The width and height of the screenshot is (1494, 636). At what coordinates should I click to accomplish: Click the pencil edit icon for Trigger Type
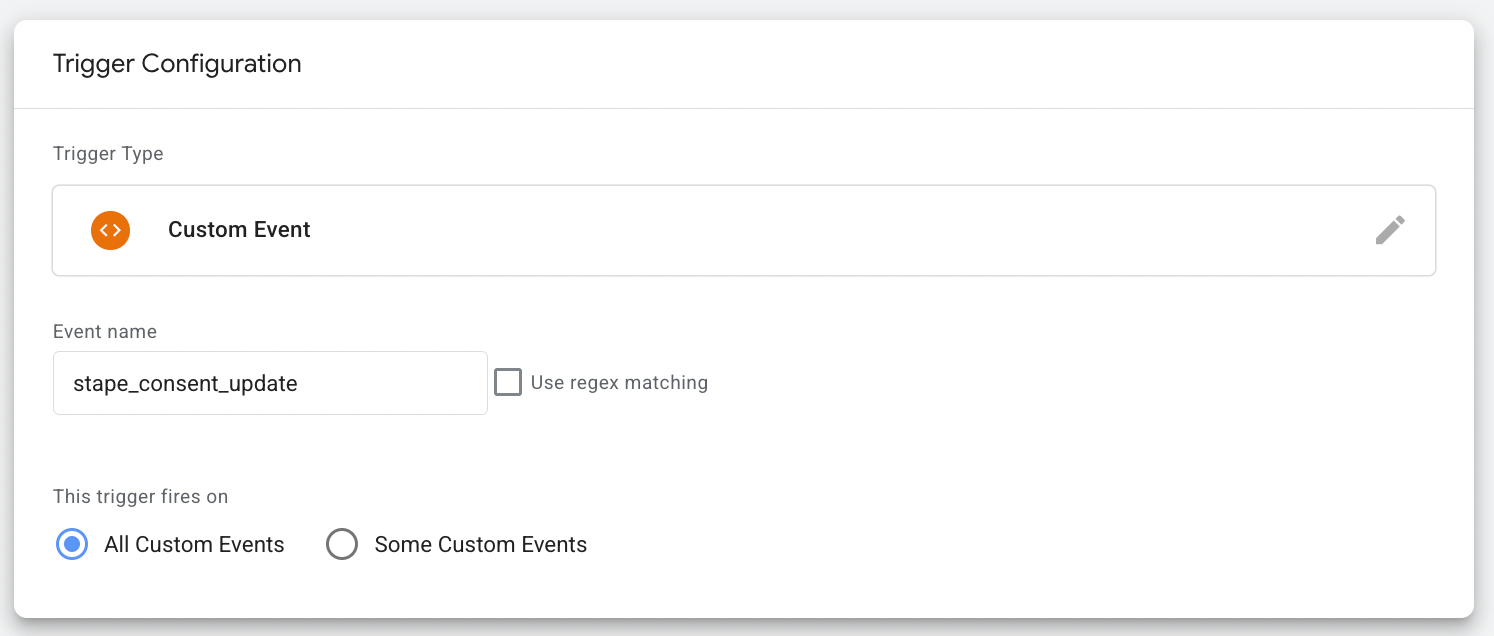[1390, 230]
